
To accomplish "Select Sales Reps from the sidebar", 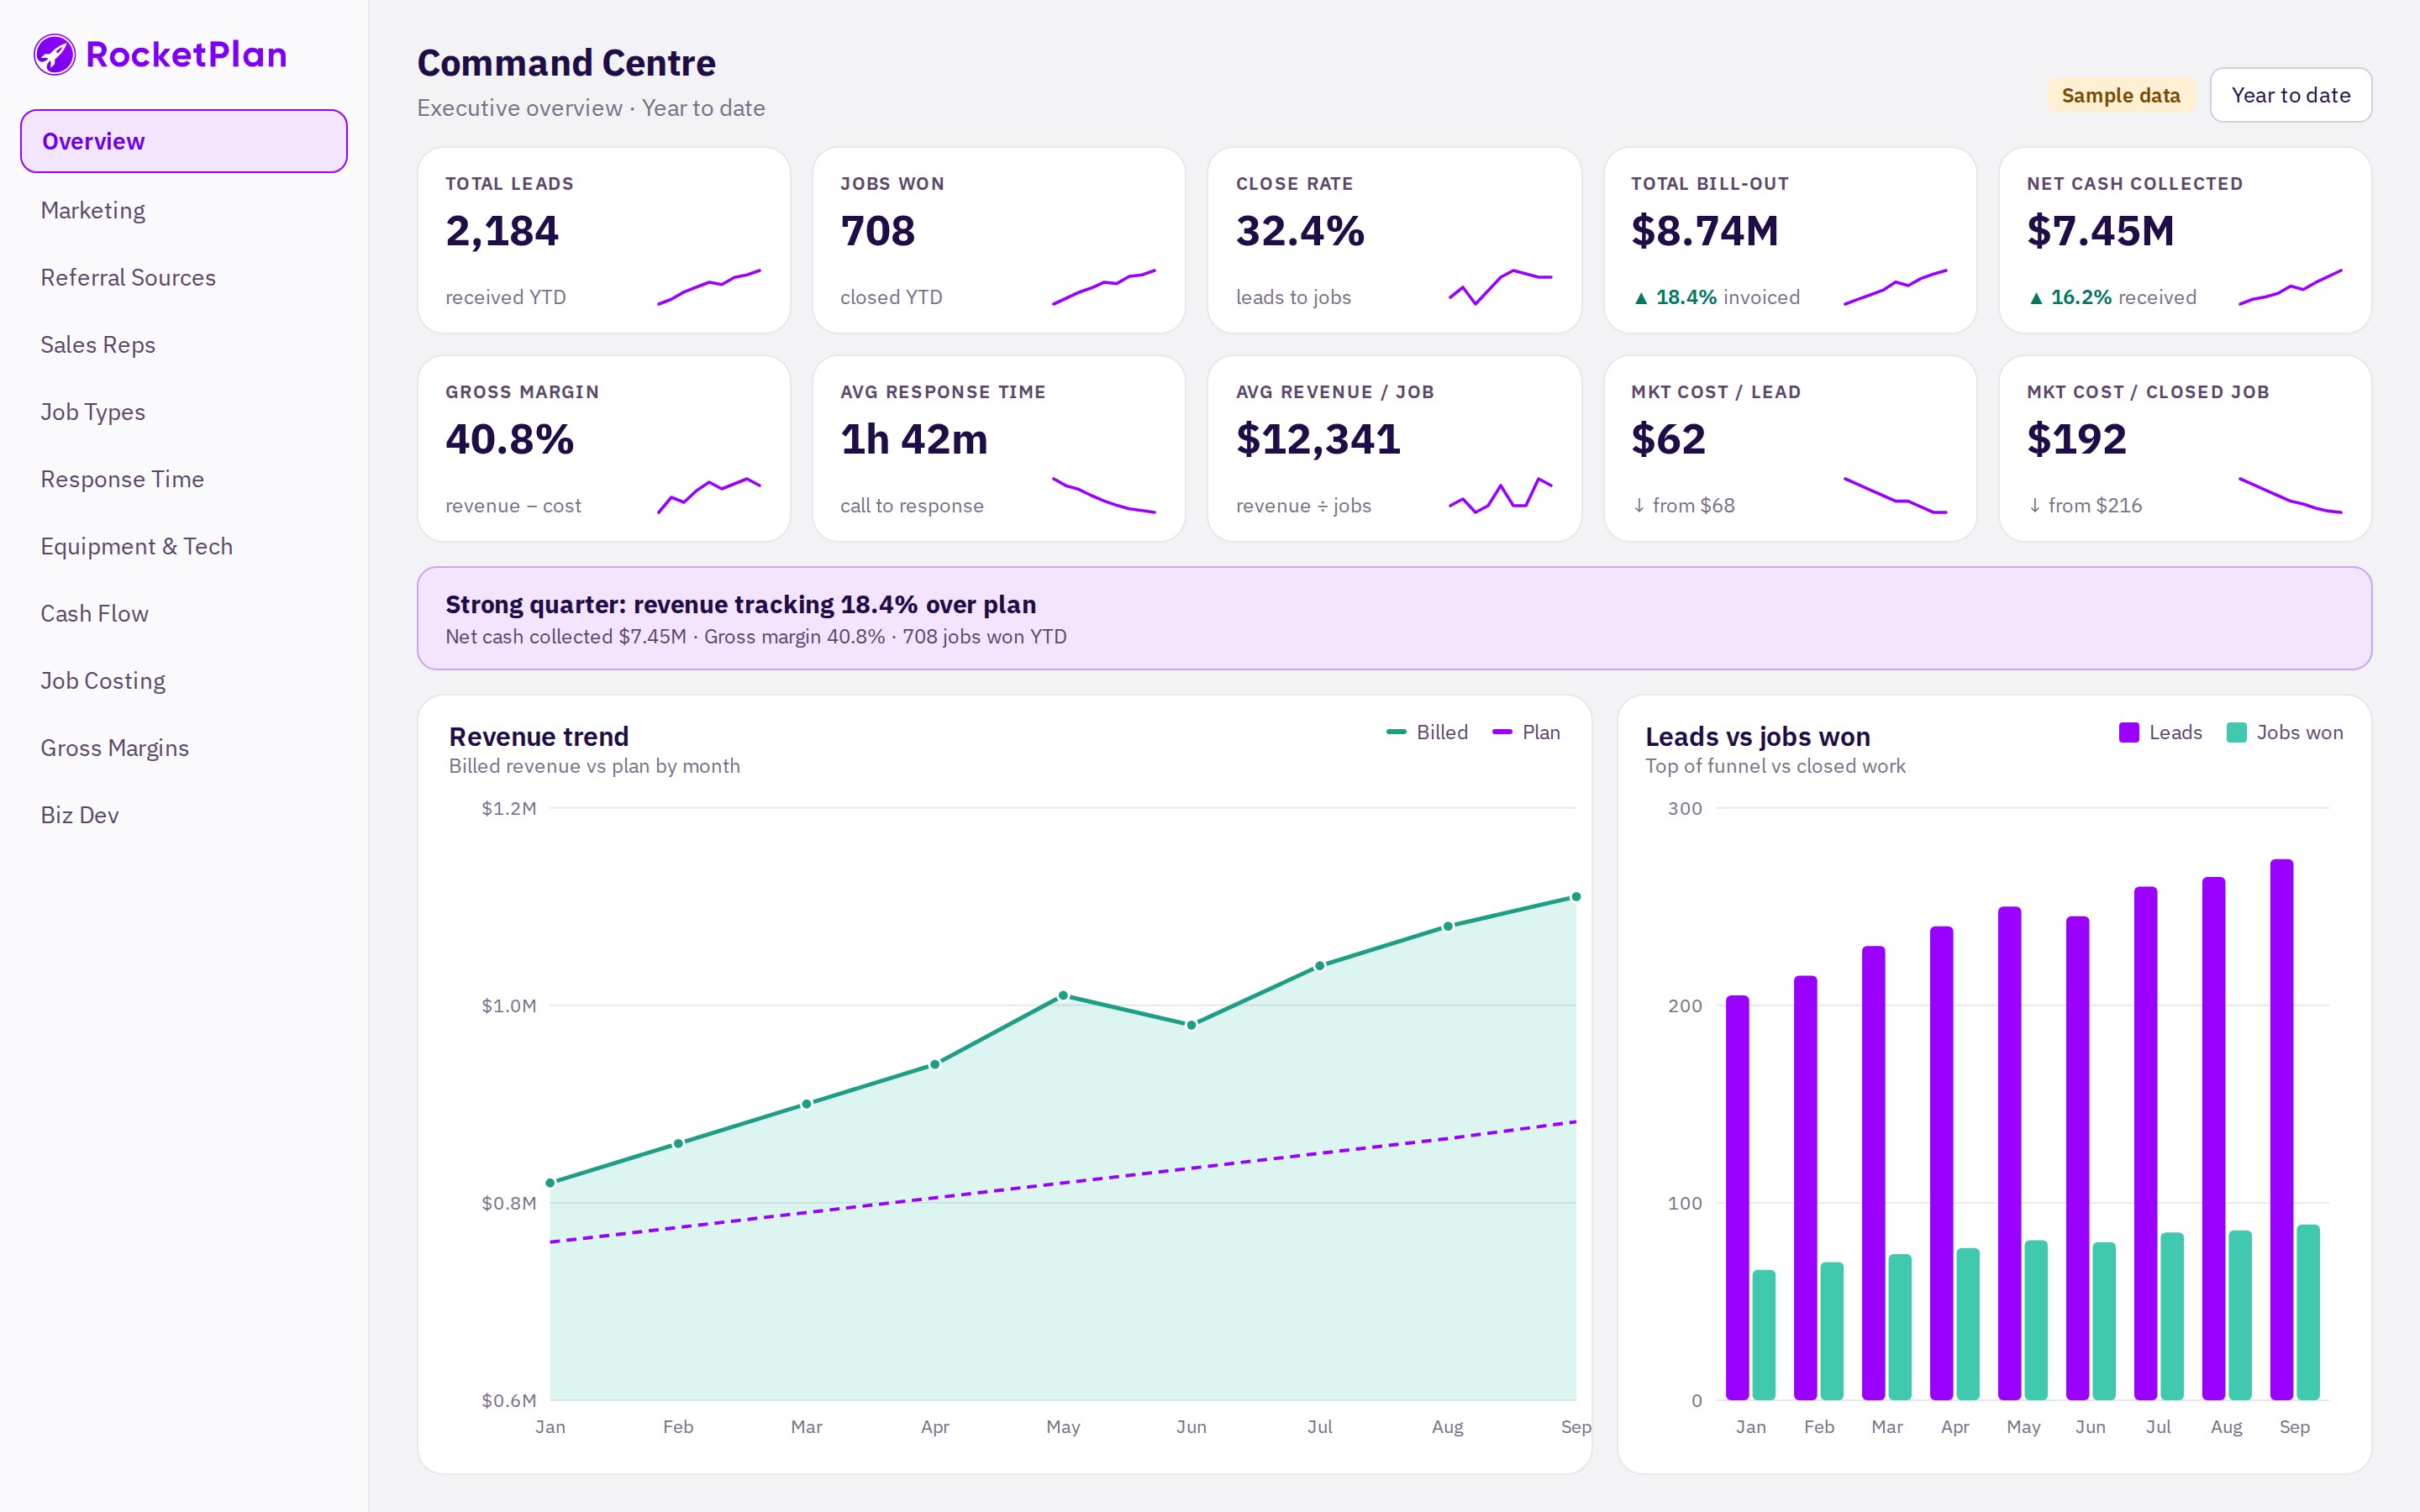I will point(98,344).
